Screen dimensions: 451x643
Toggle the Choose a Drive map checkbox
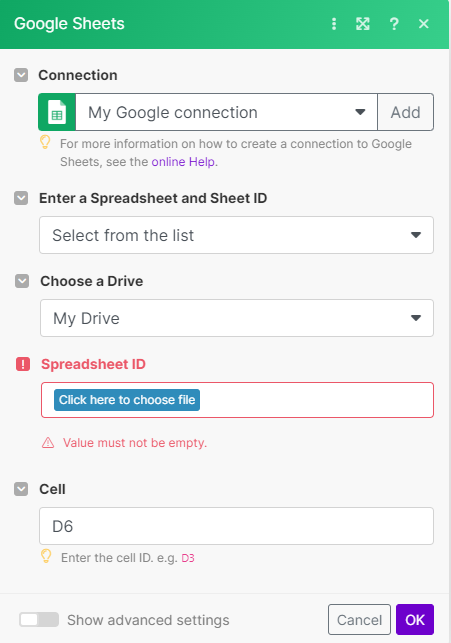[x=22, y=281]
